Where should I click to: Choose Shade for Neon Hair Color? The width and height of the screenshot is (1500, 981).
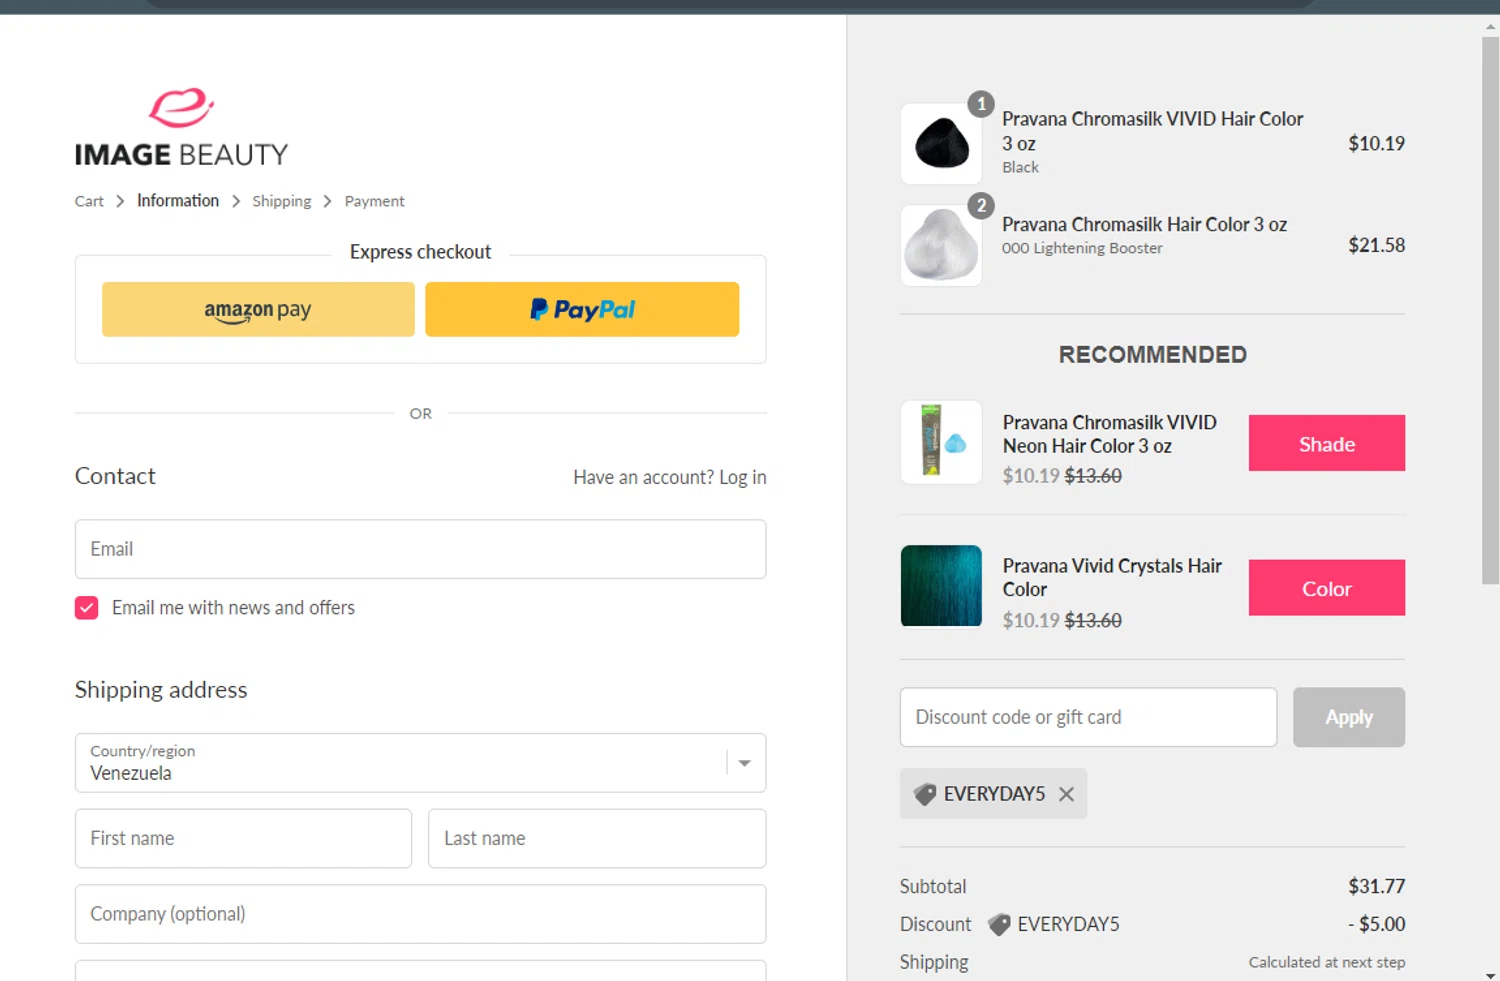[1327, 443]
